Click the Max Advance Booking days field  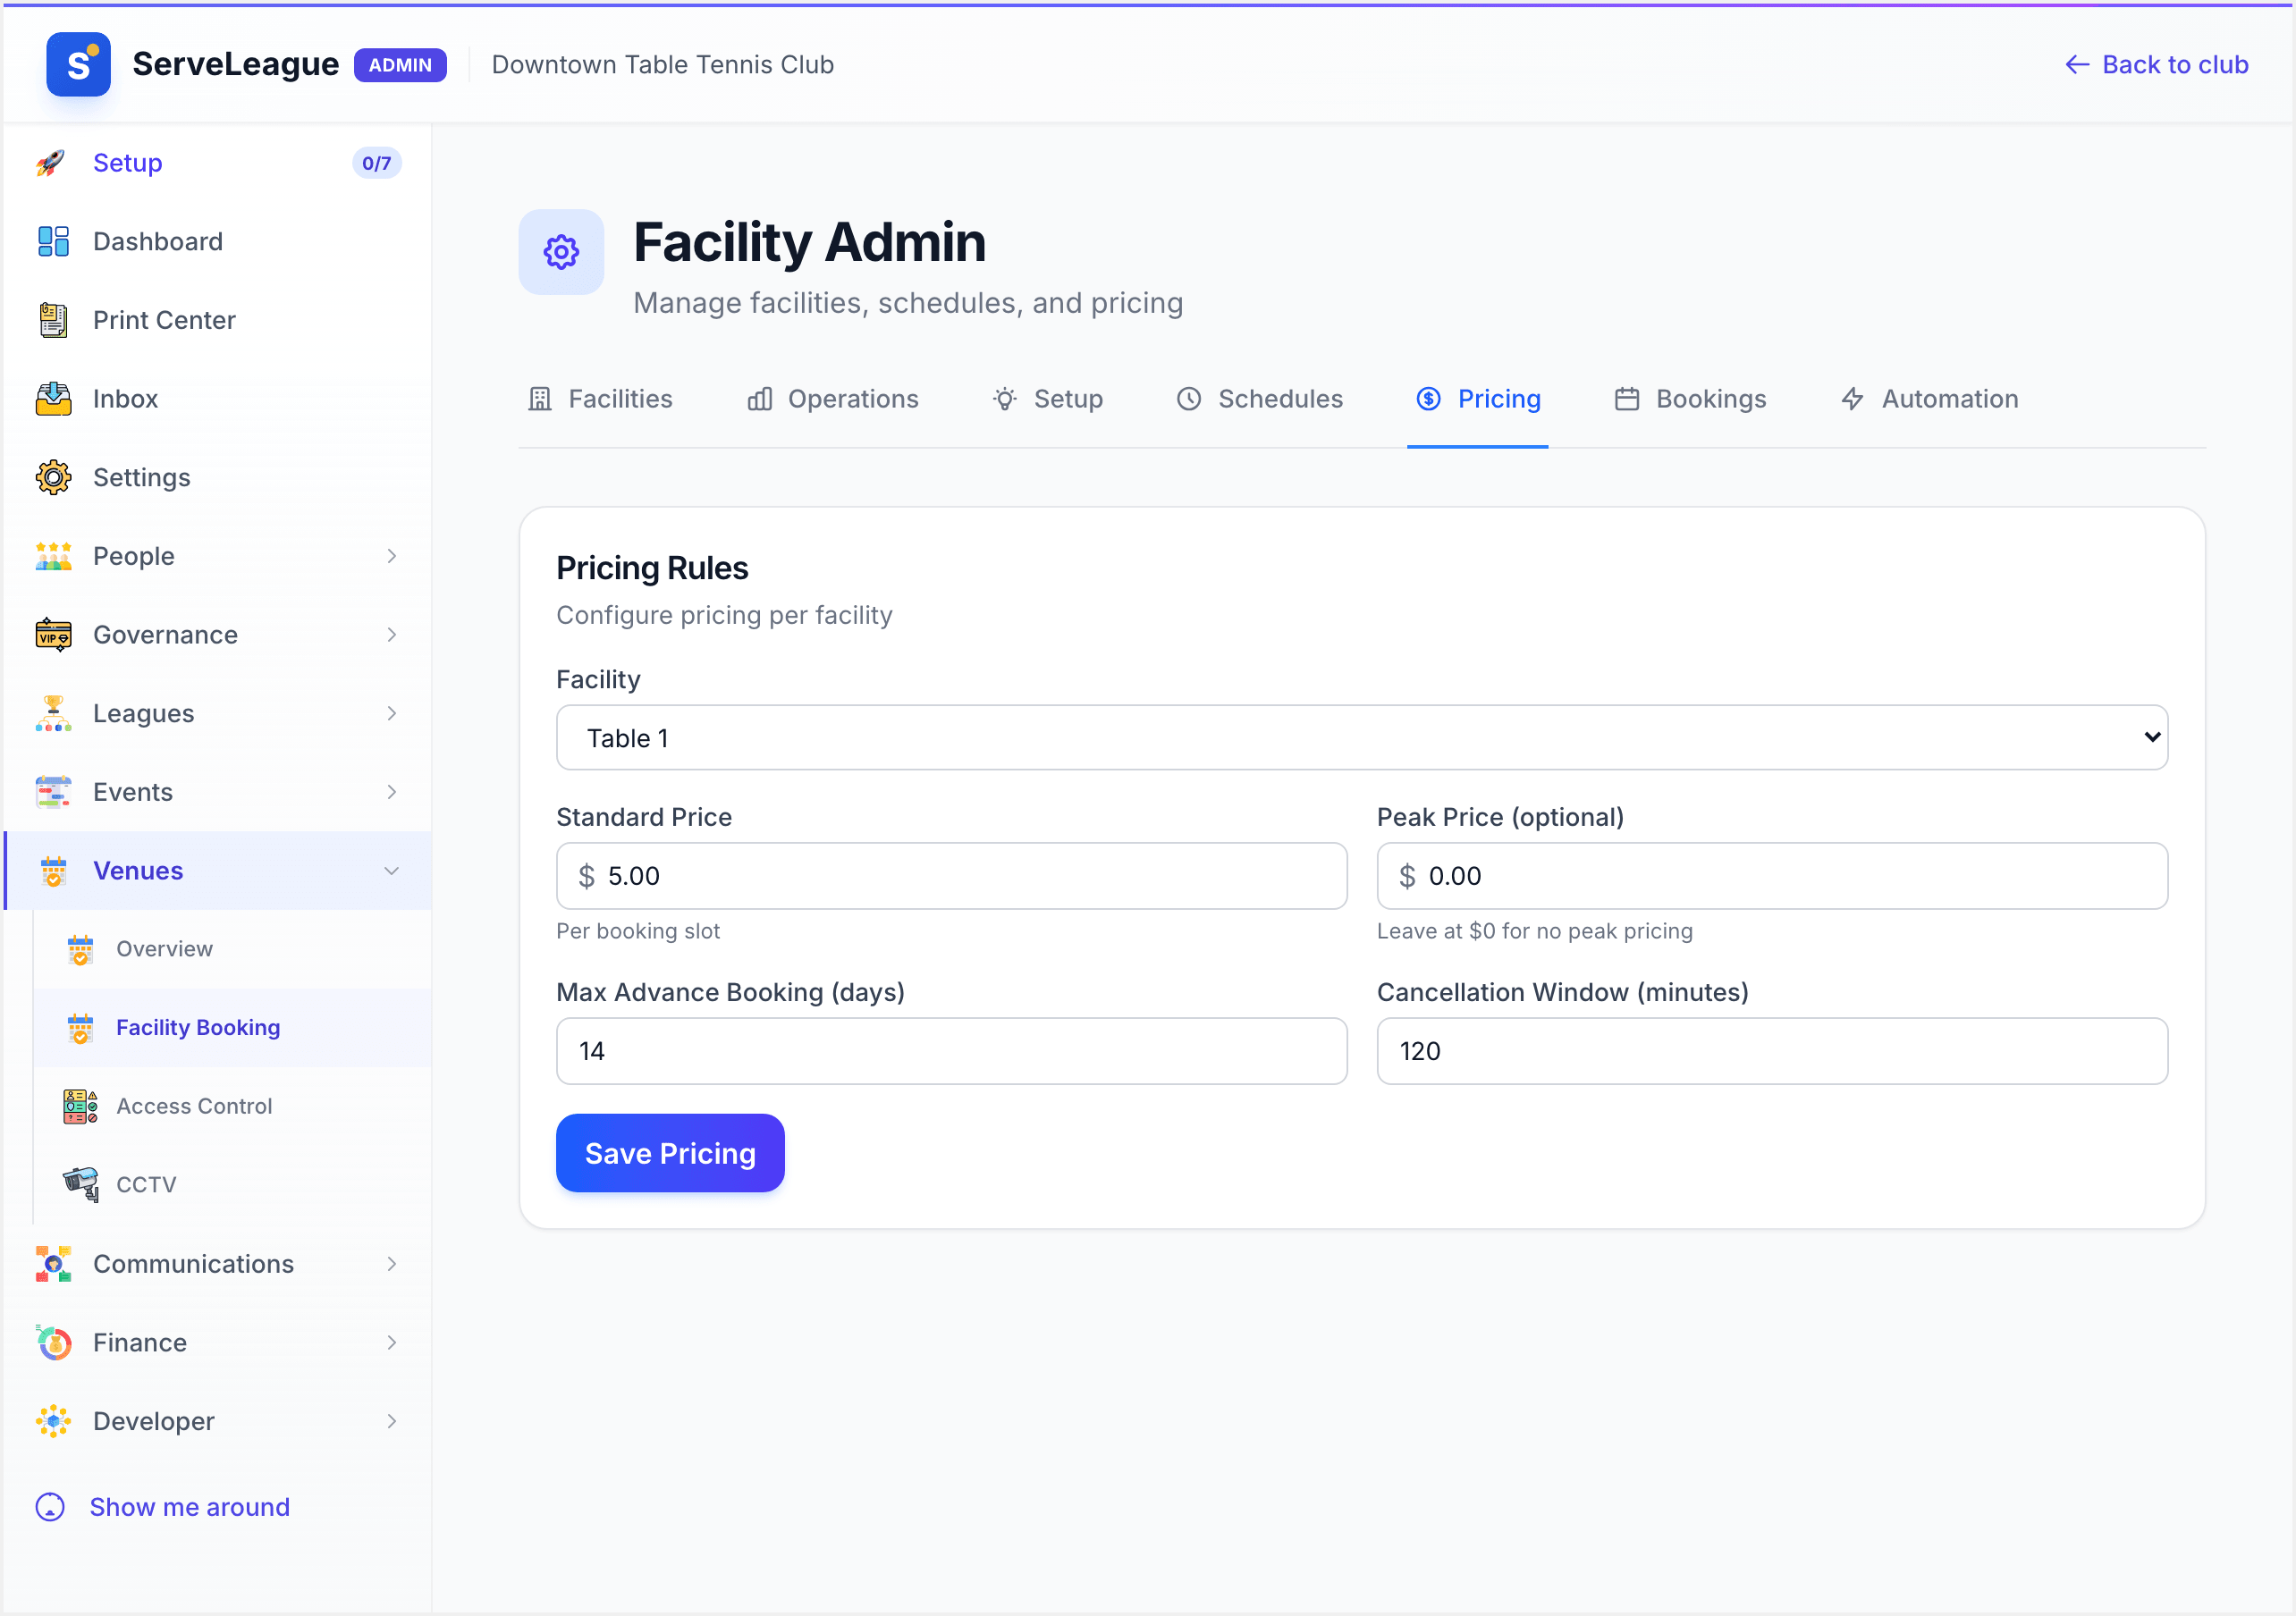952,1051
